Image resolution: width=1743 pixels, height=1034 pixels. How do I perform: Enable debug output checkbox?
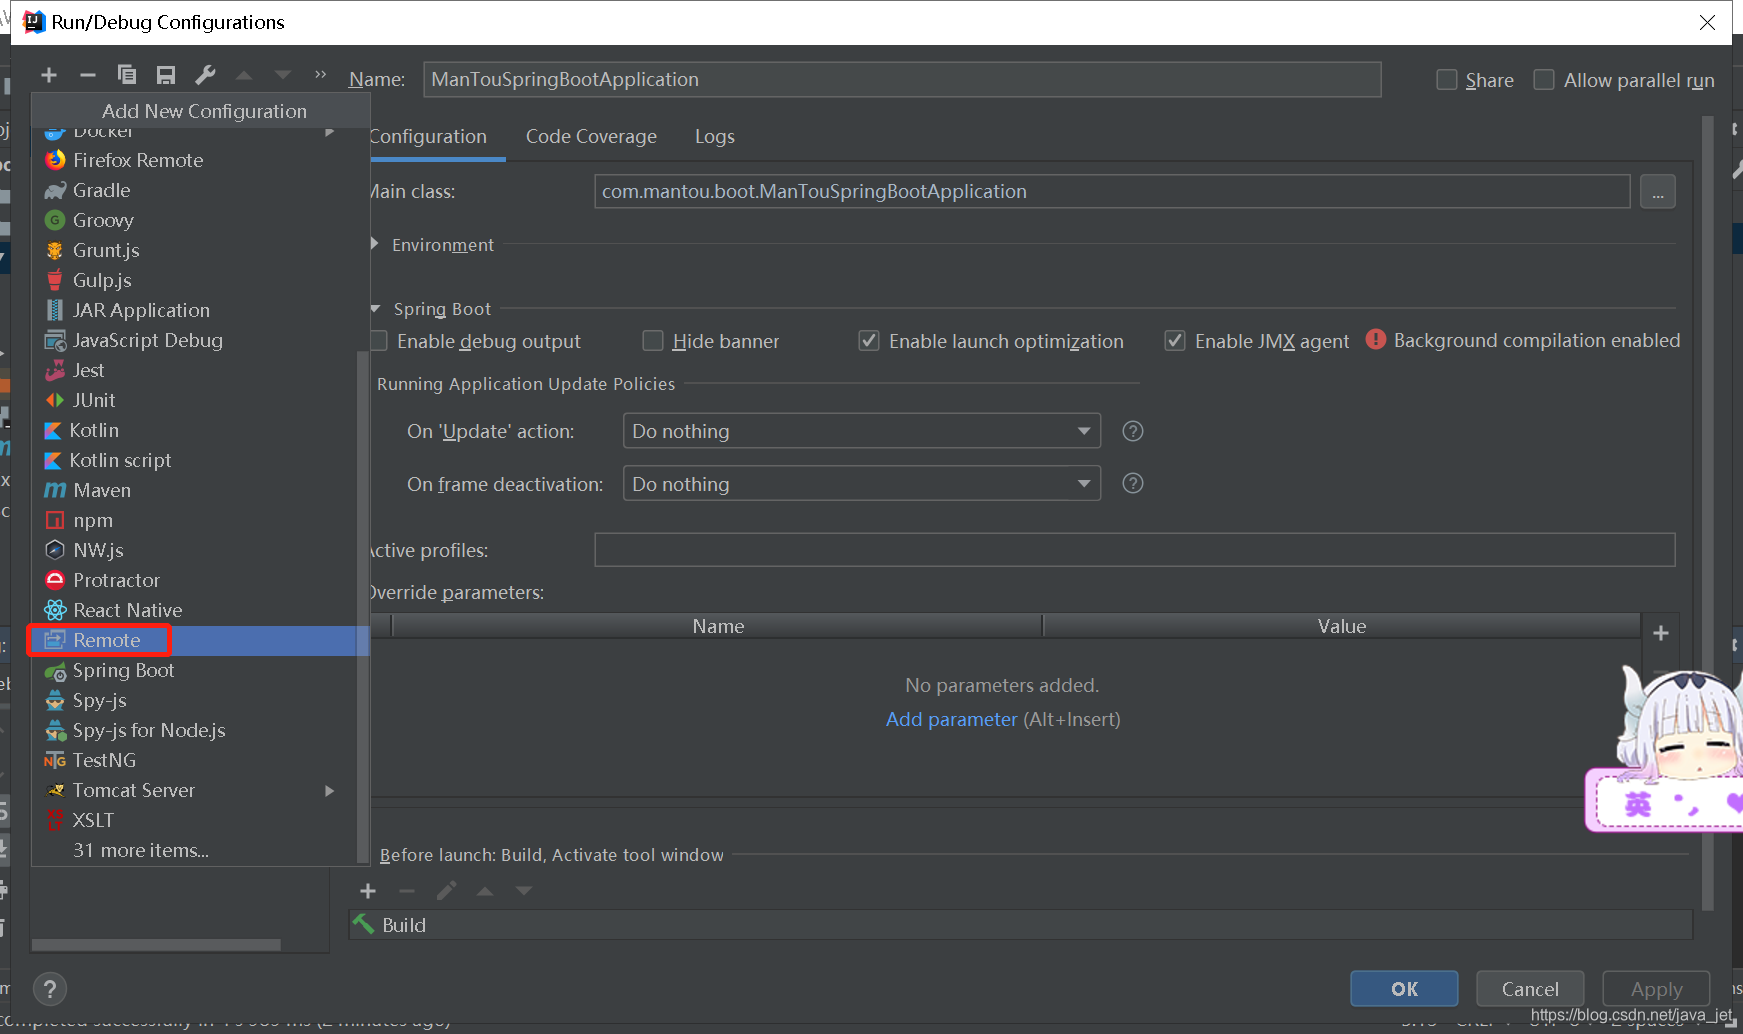click(x=378, y=341)
